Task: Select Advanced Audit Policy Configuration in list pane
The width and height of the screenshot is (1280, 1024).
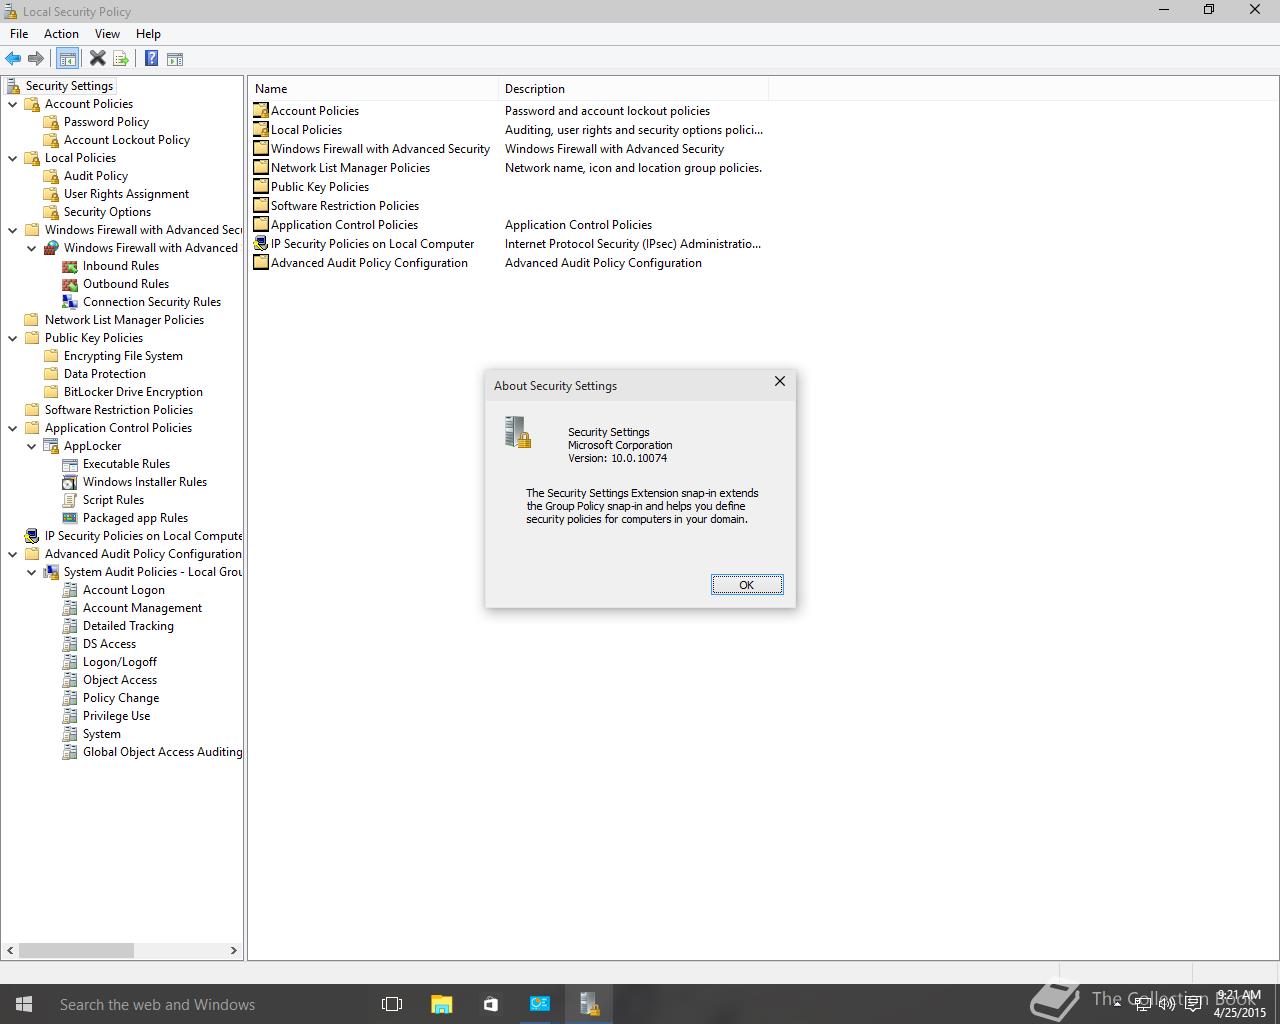Action: click(369, 263)
